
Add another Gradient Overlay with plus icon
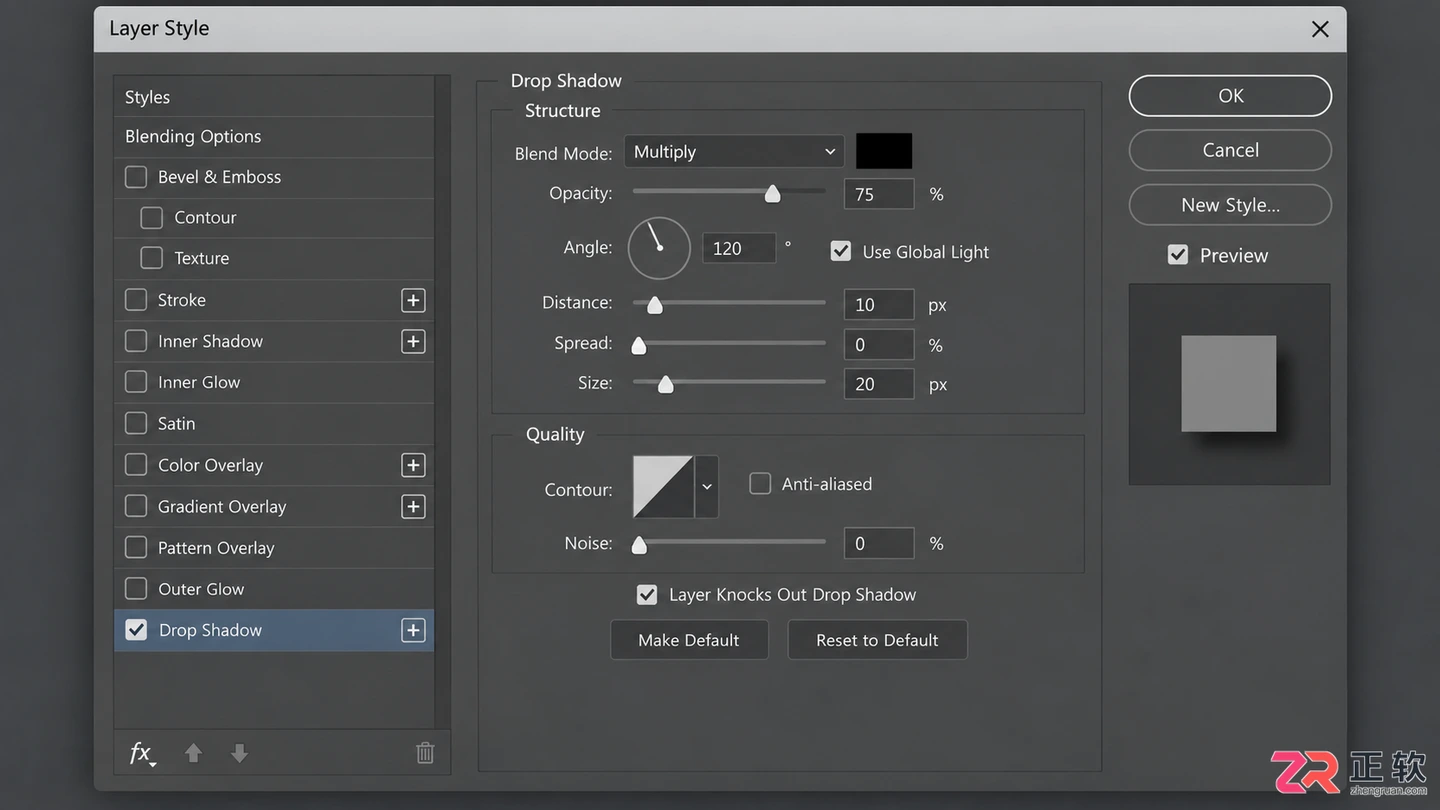[413, 506]
